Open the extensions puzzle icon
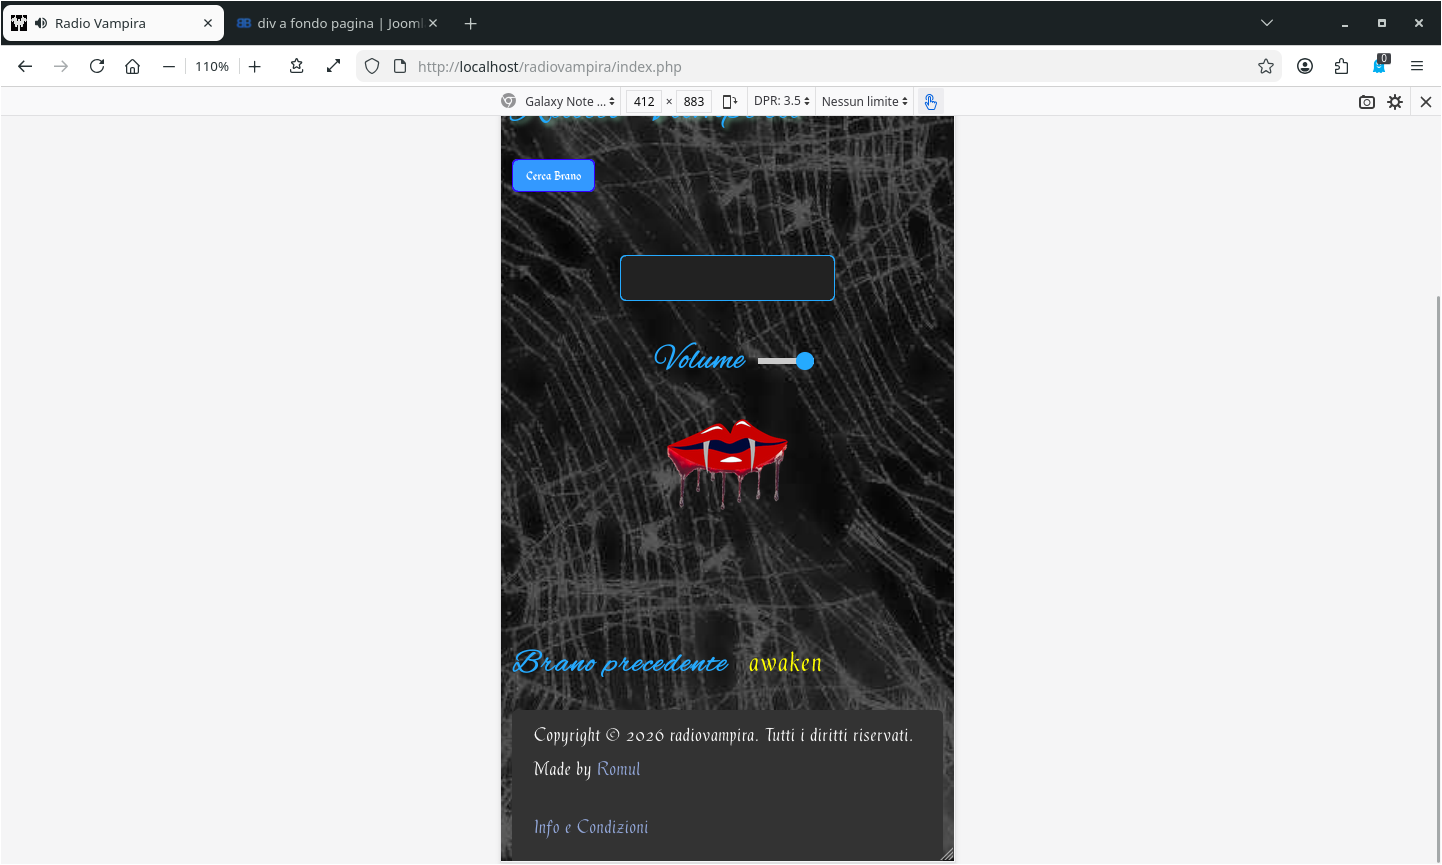 (x=1342, y=66)
